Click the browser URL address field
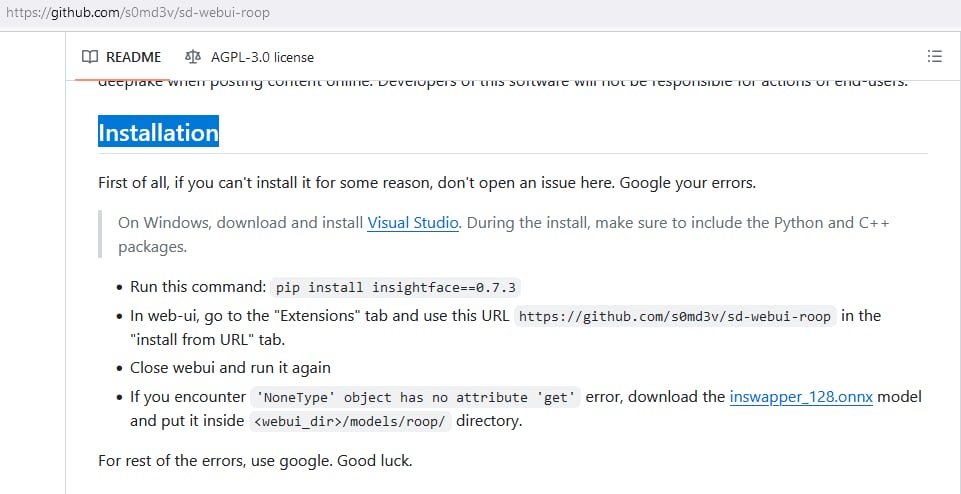The width and height of the screenshot is (961, 494). [480, 12]
